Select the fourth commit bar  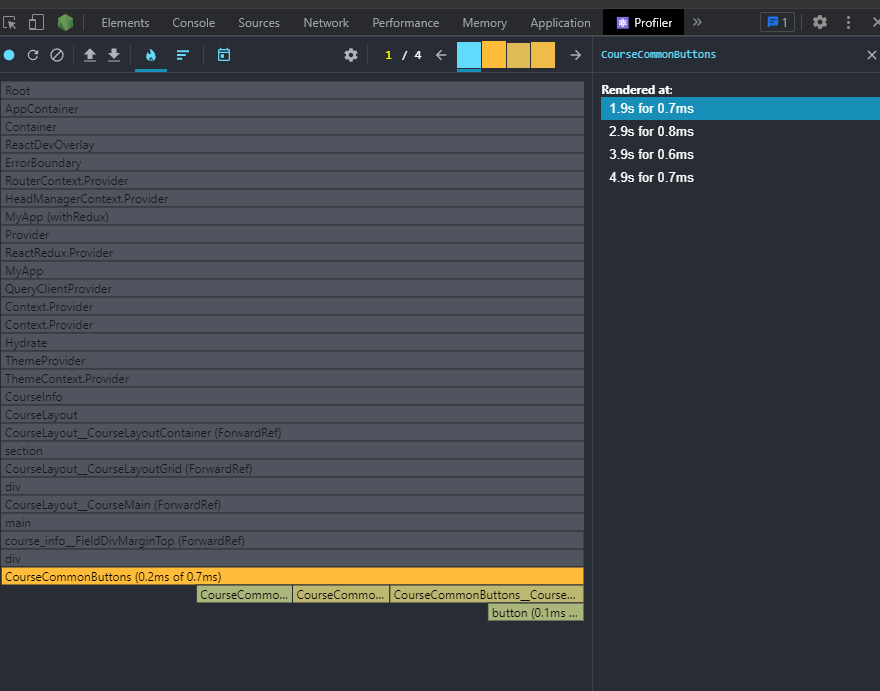[x=543, y=55]
